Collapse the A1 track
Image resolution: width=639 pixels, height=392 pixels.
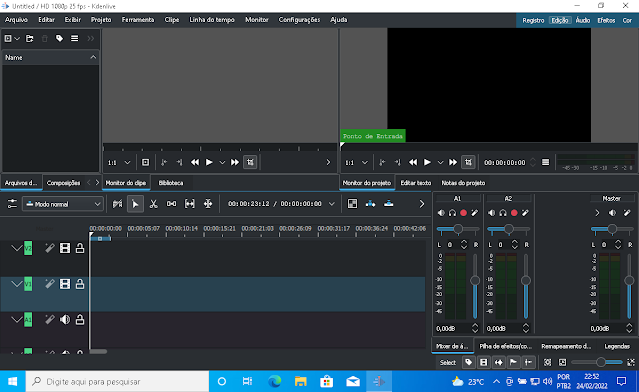pos(16,320)
